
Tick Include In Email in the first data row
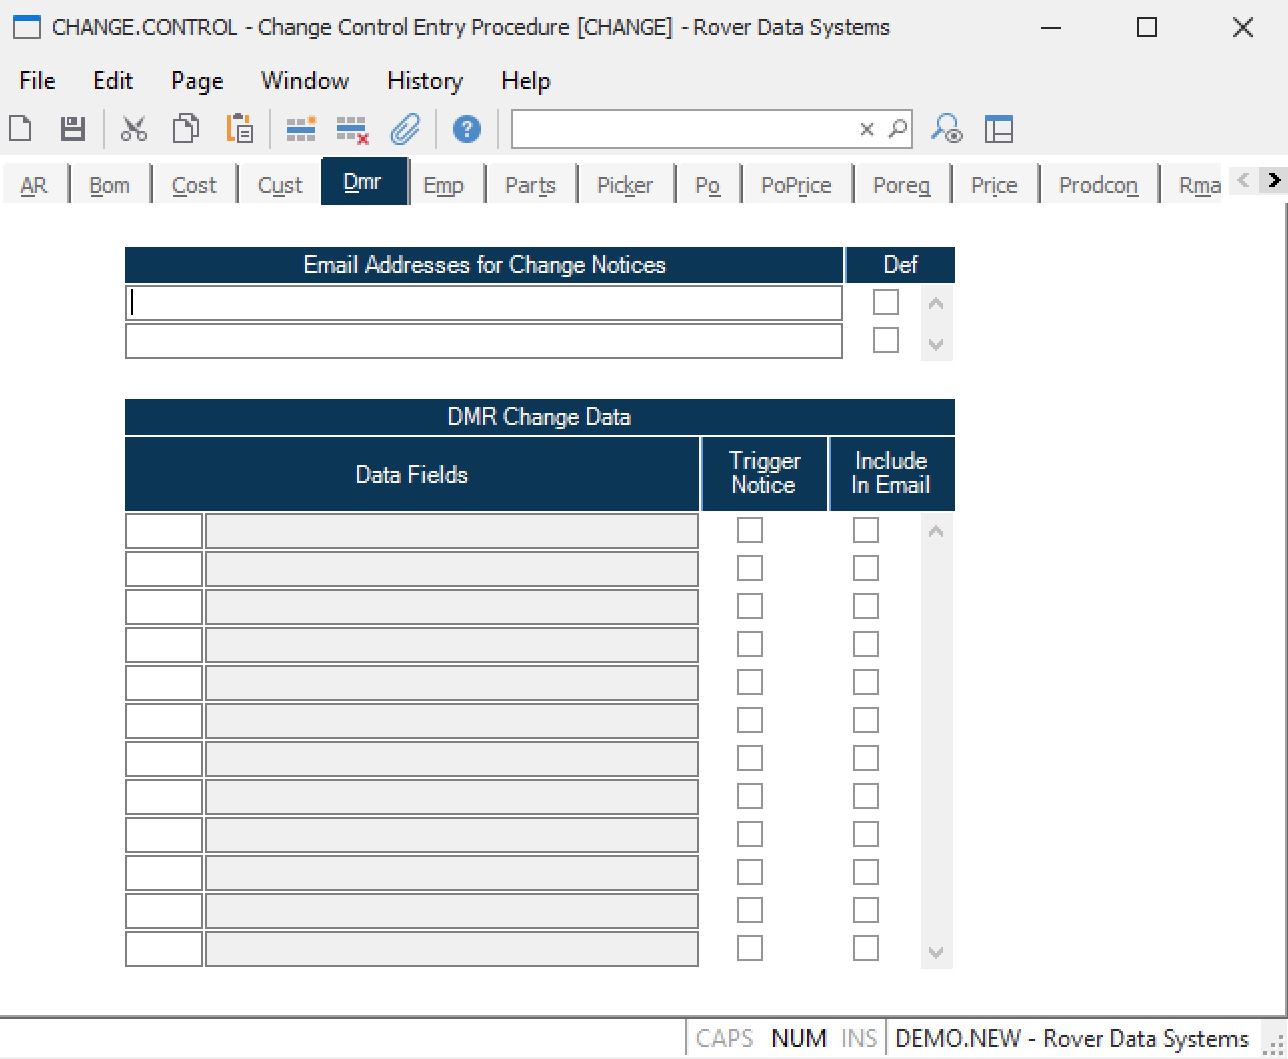865,530
